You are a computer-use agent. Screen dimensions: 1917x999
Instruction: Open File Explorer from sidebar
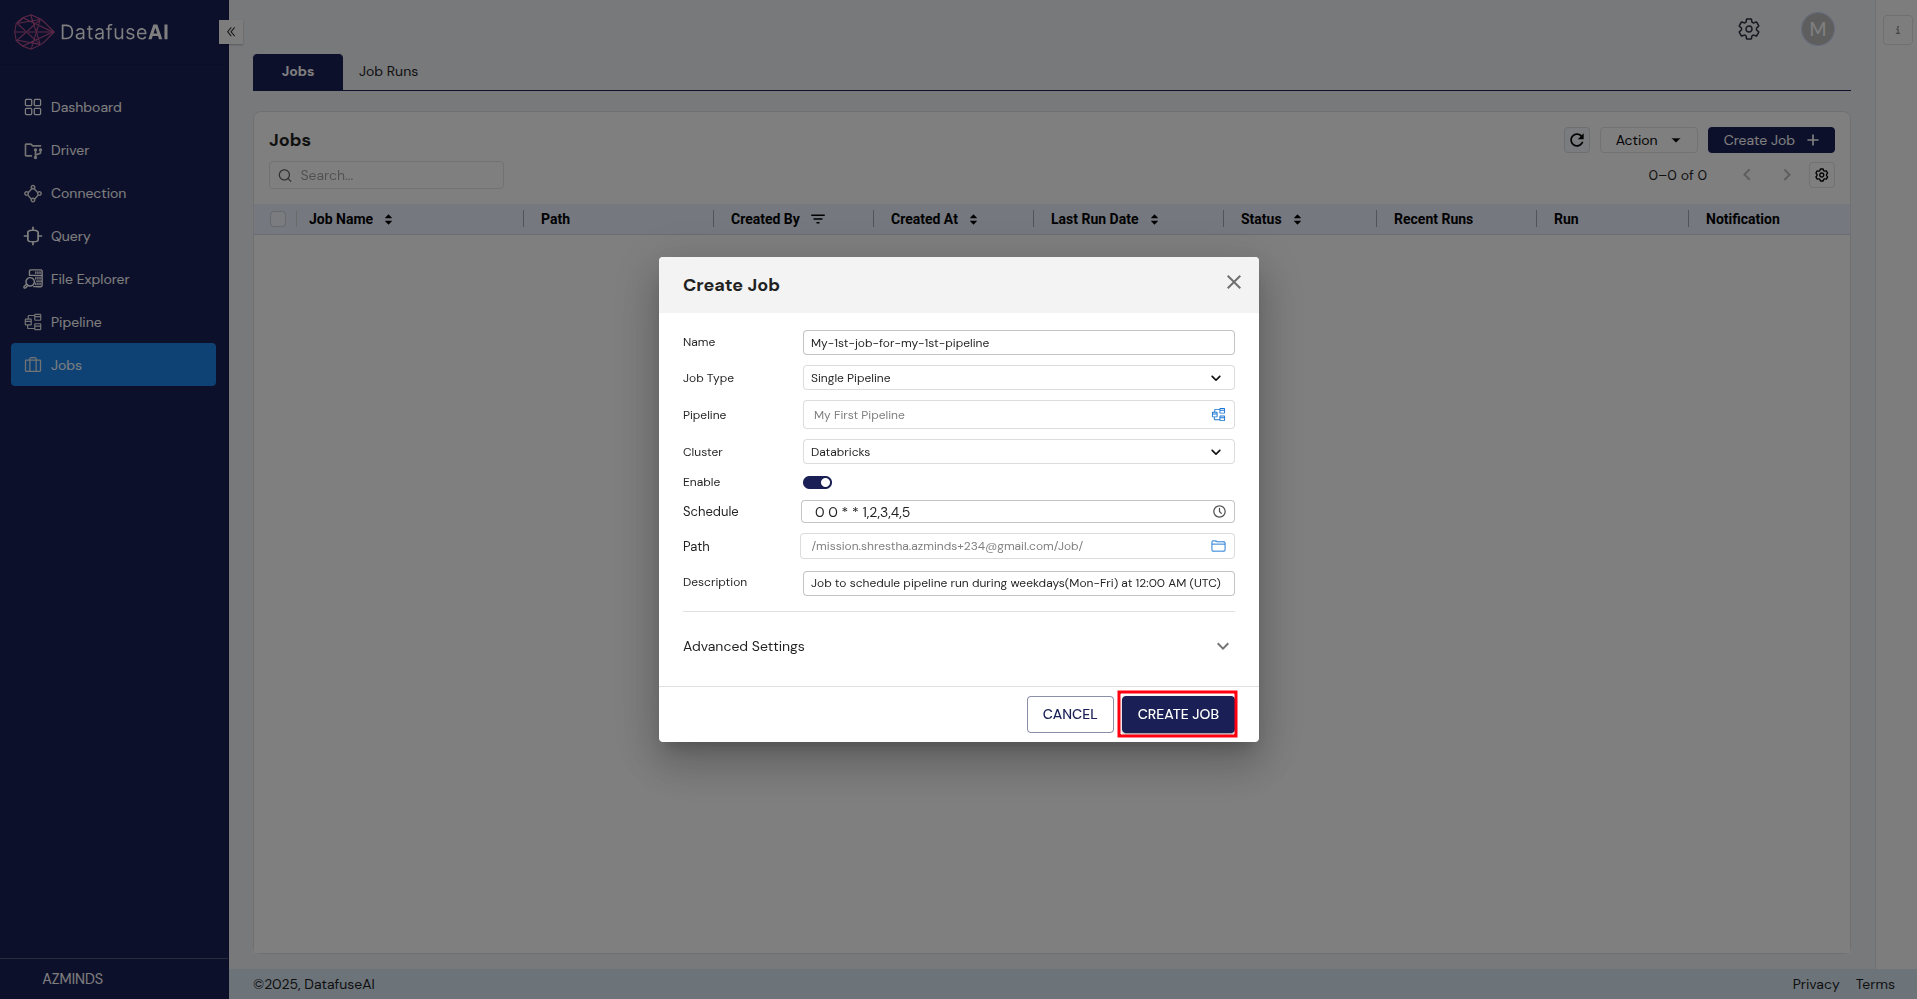[90, 279]
